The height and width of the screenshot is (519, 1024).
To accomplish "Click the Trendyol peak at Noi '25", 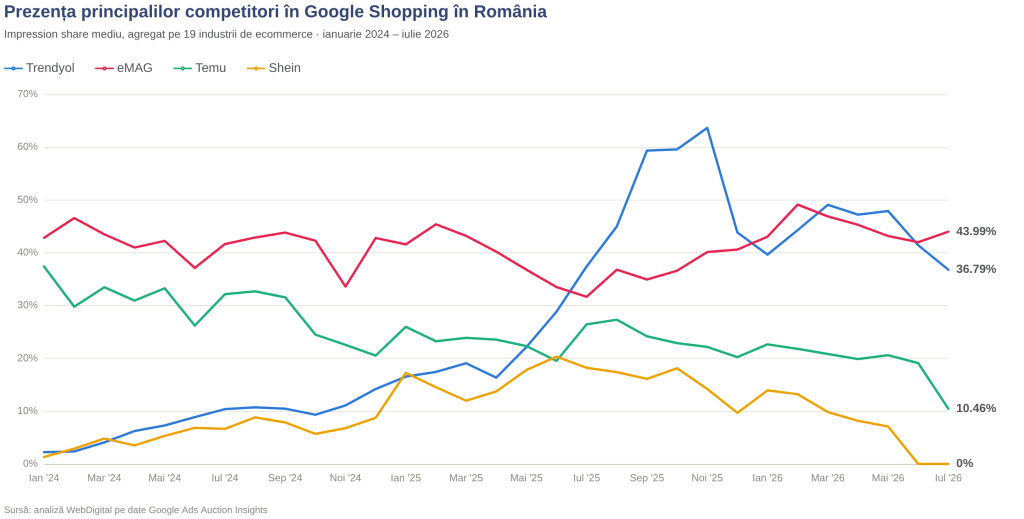I will pos(707,128).
